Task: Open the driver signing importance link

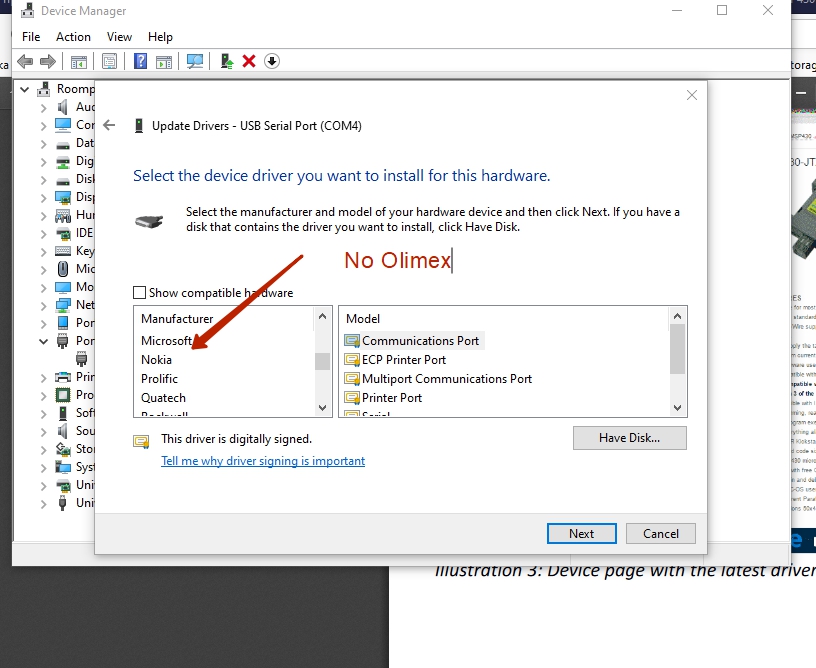Action: click(263, 461)
